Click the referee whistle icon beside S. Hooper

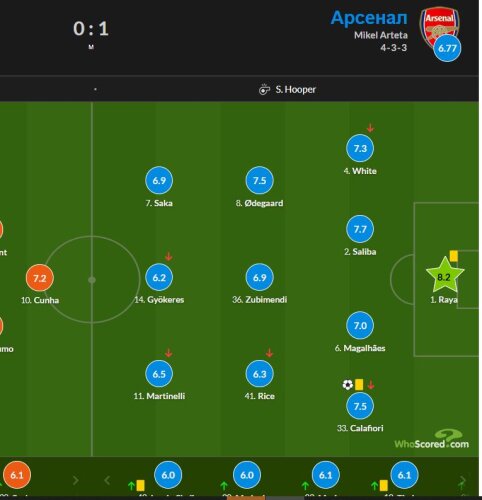coord(264,89)
